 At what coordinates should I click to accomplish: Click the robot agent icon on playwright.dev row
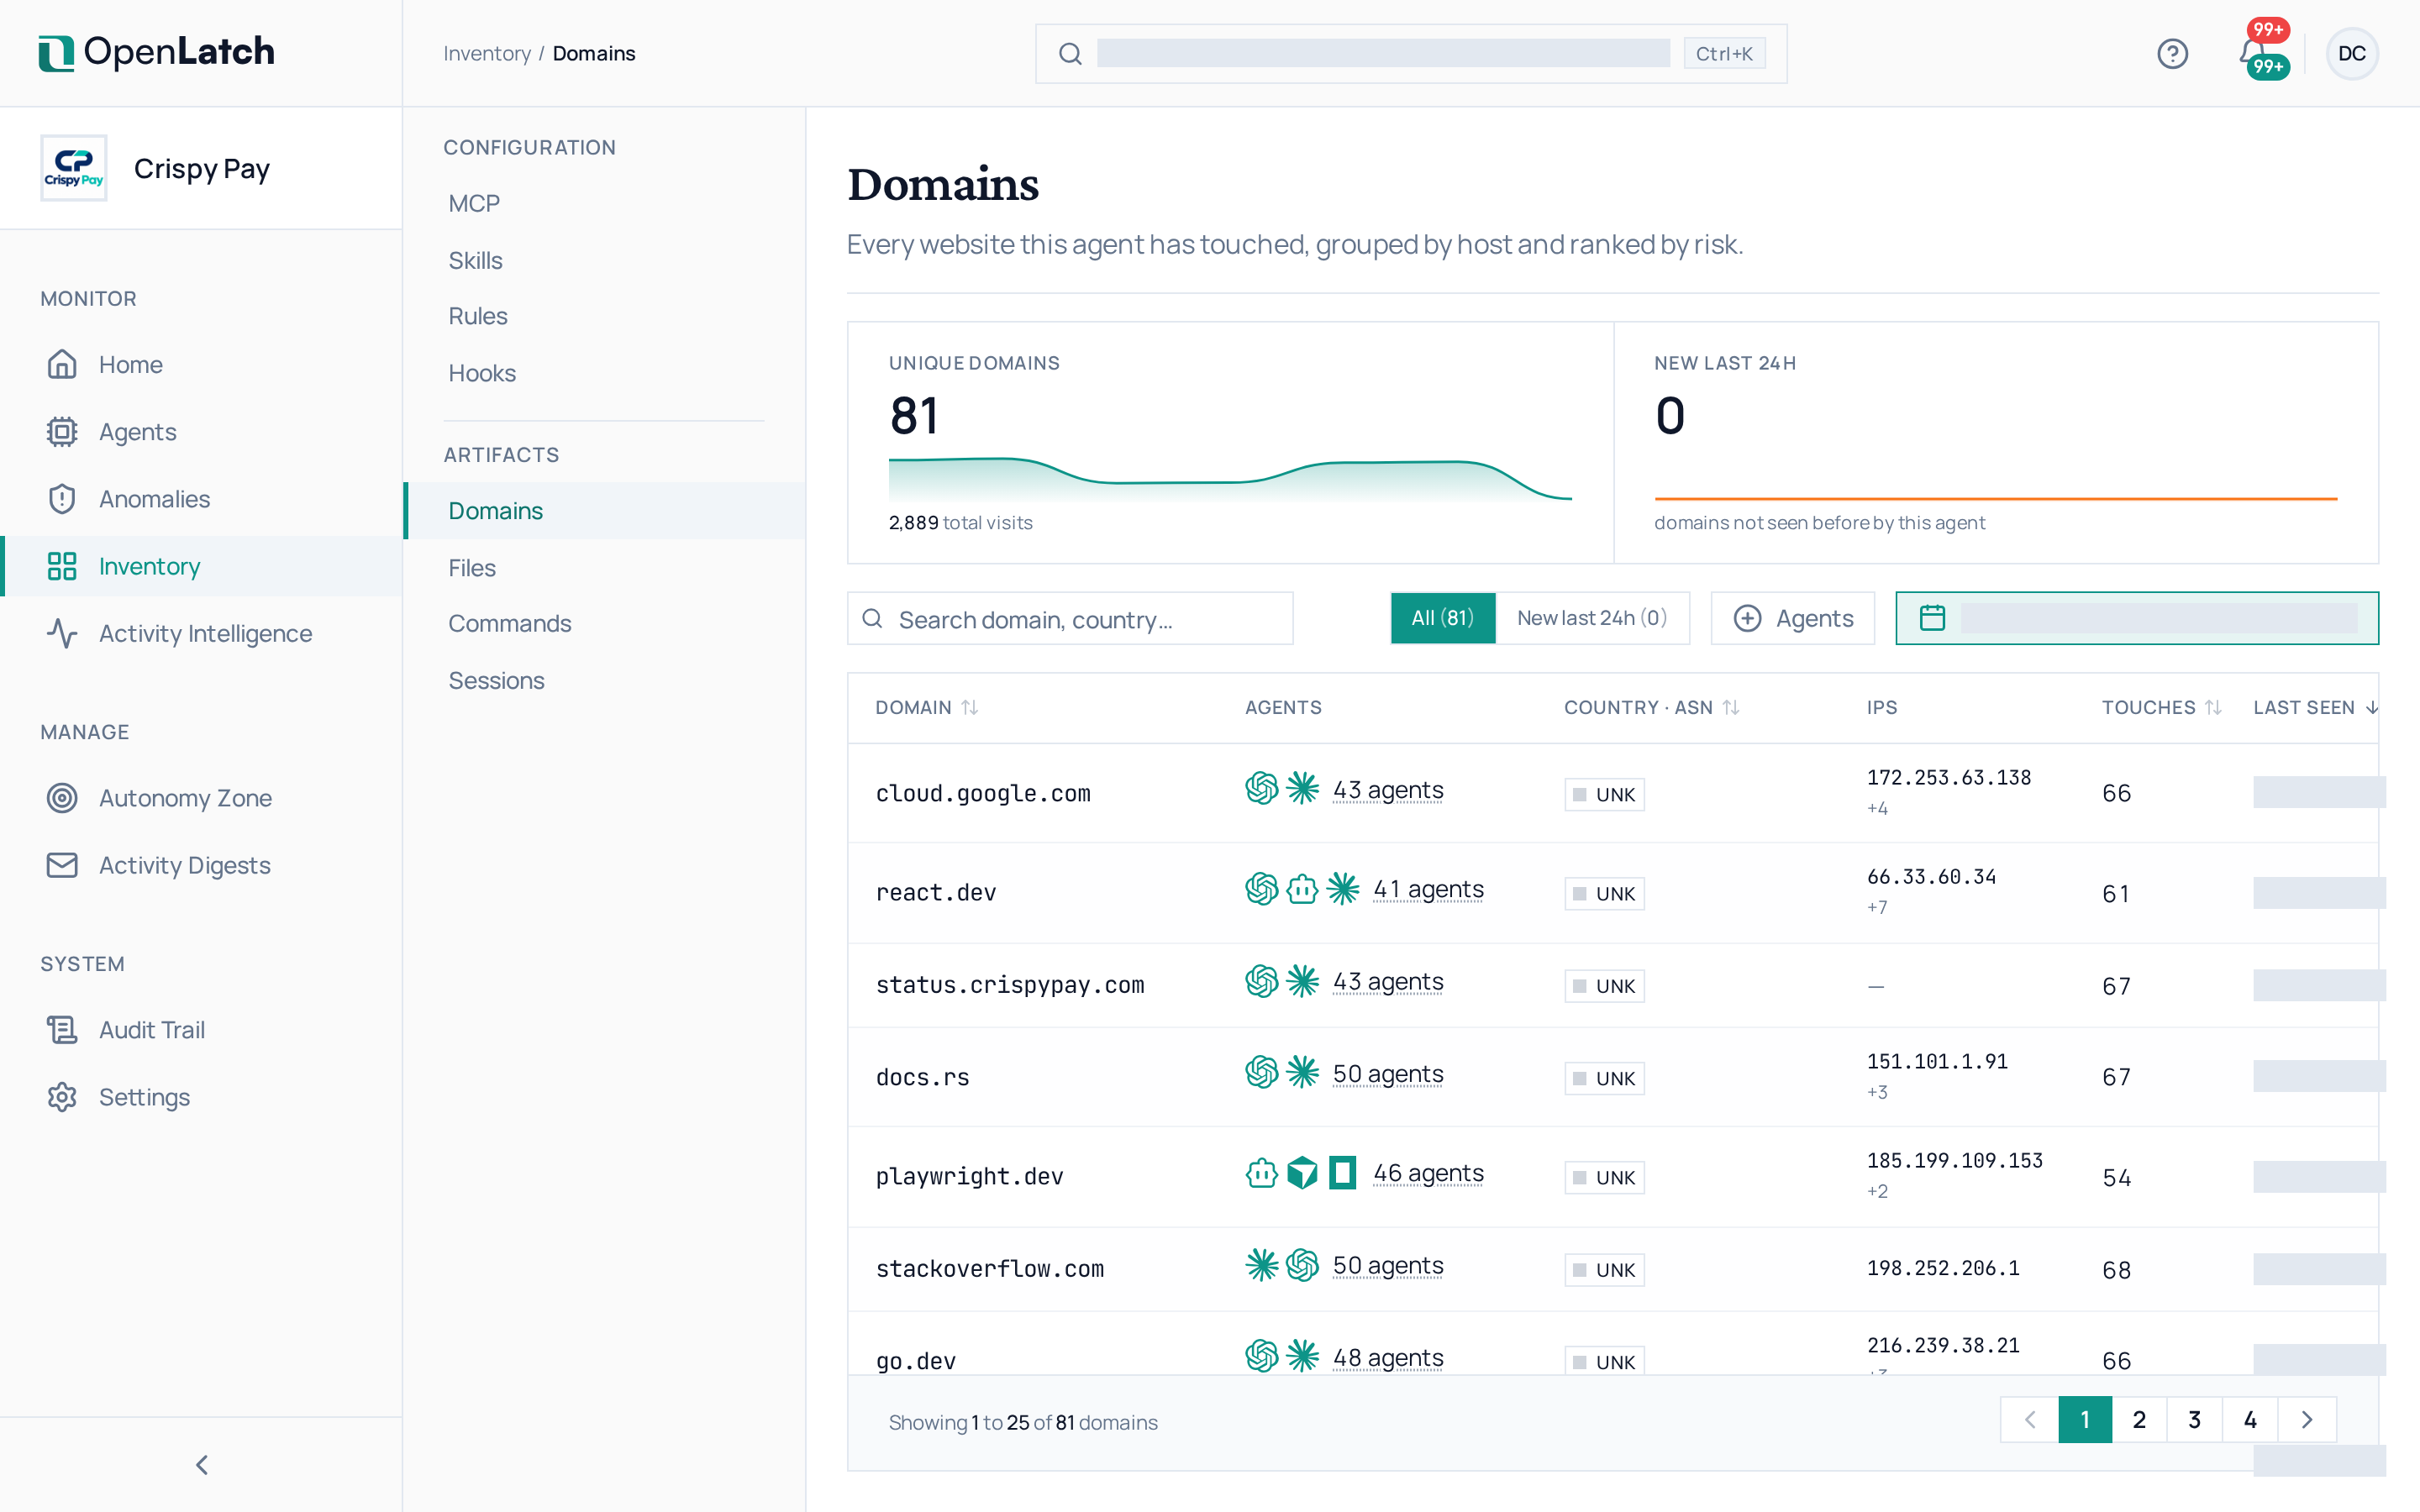click(1261, 1172)
